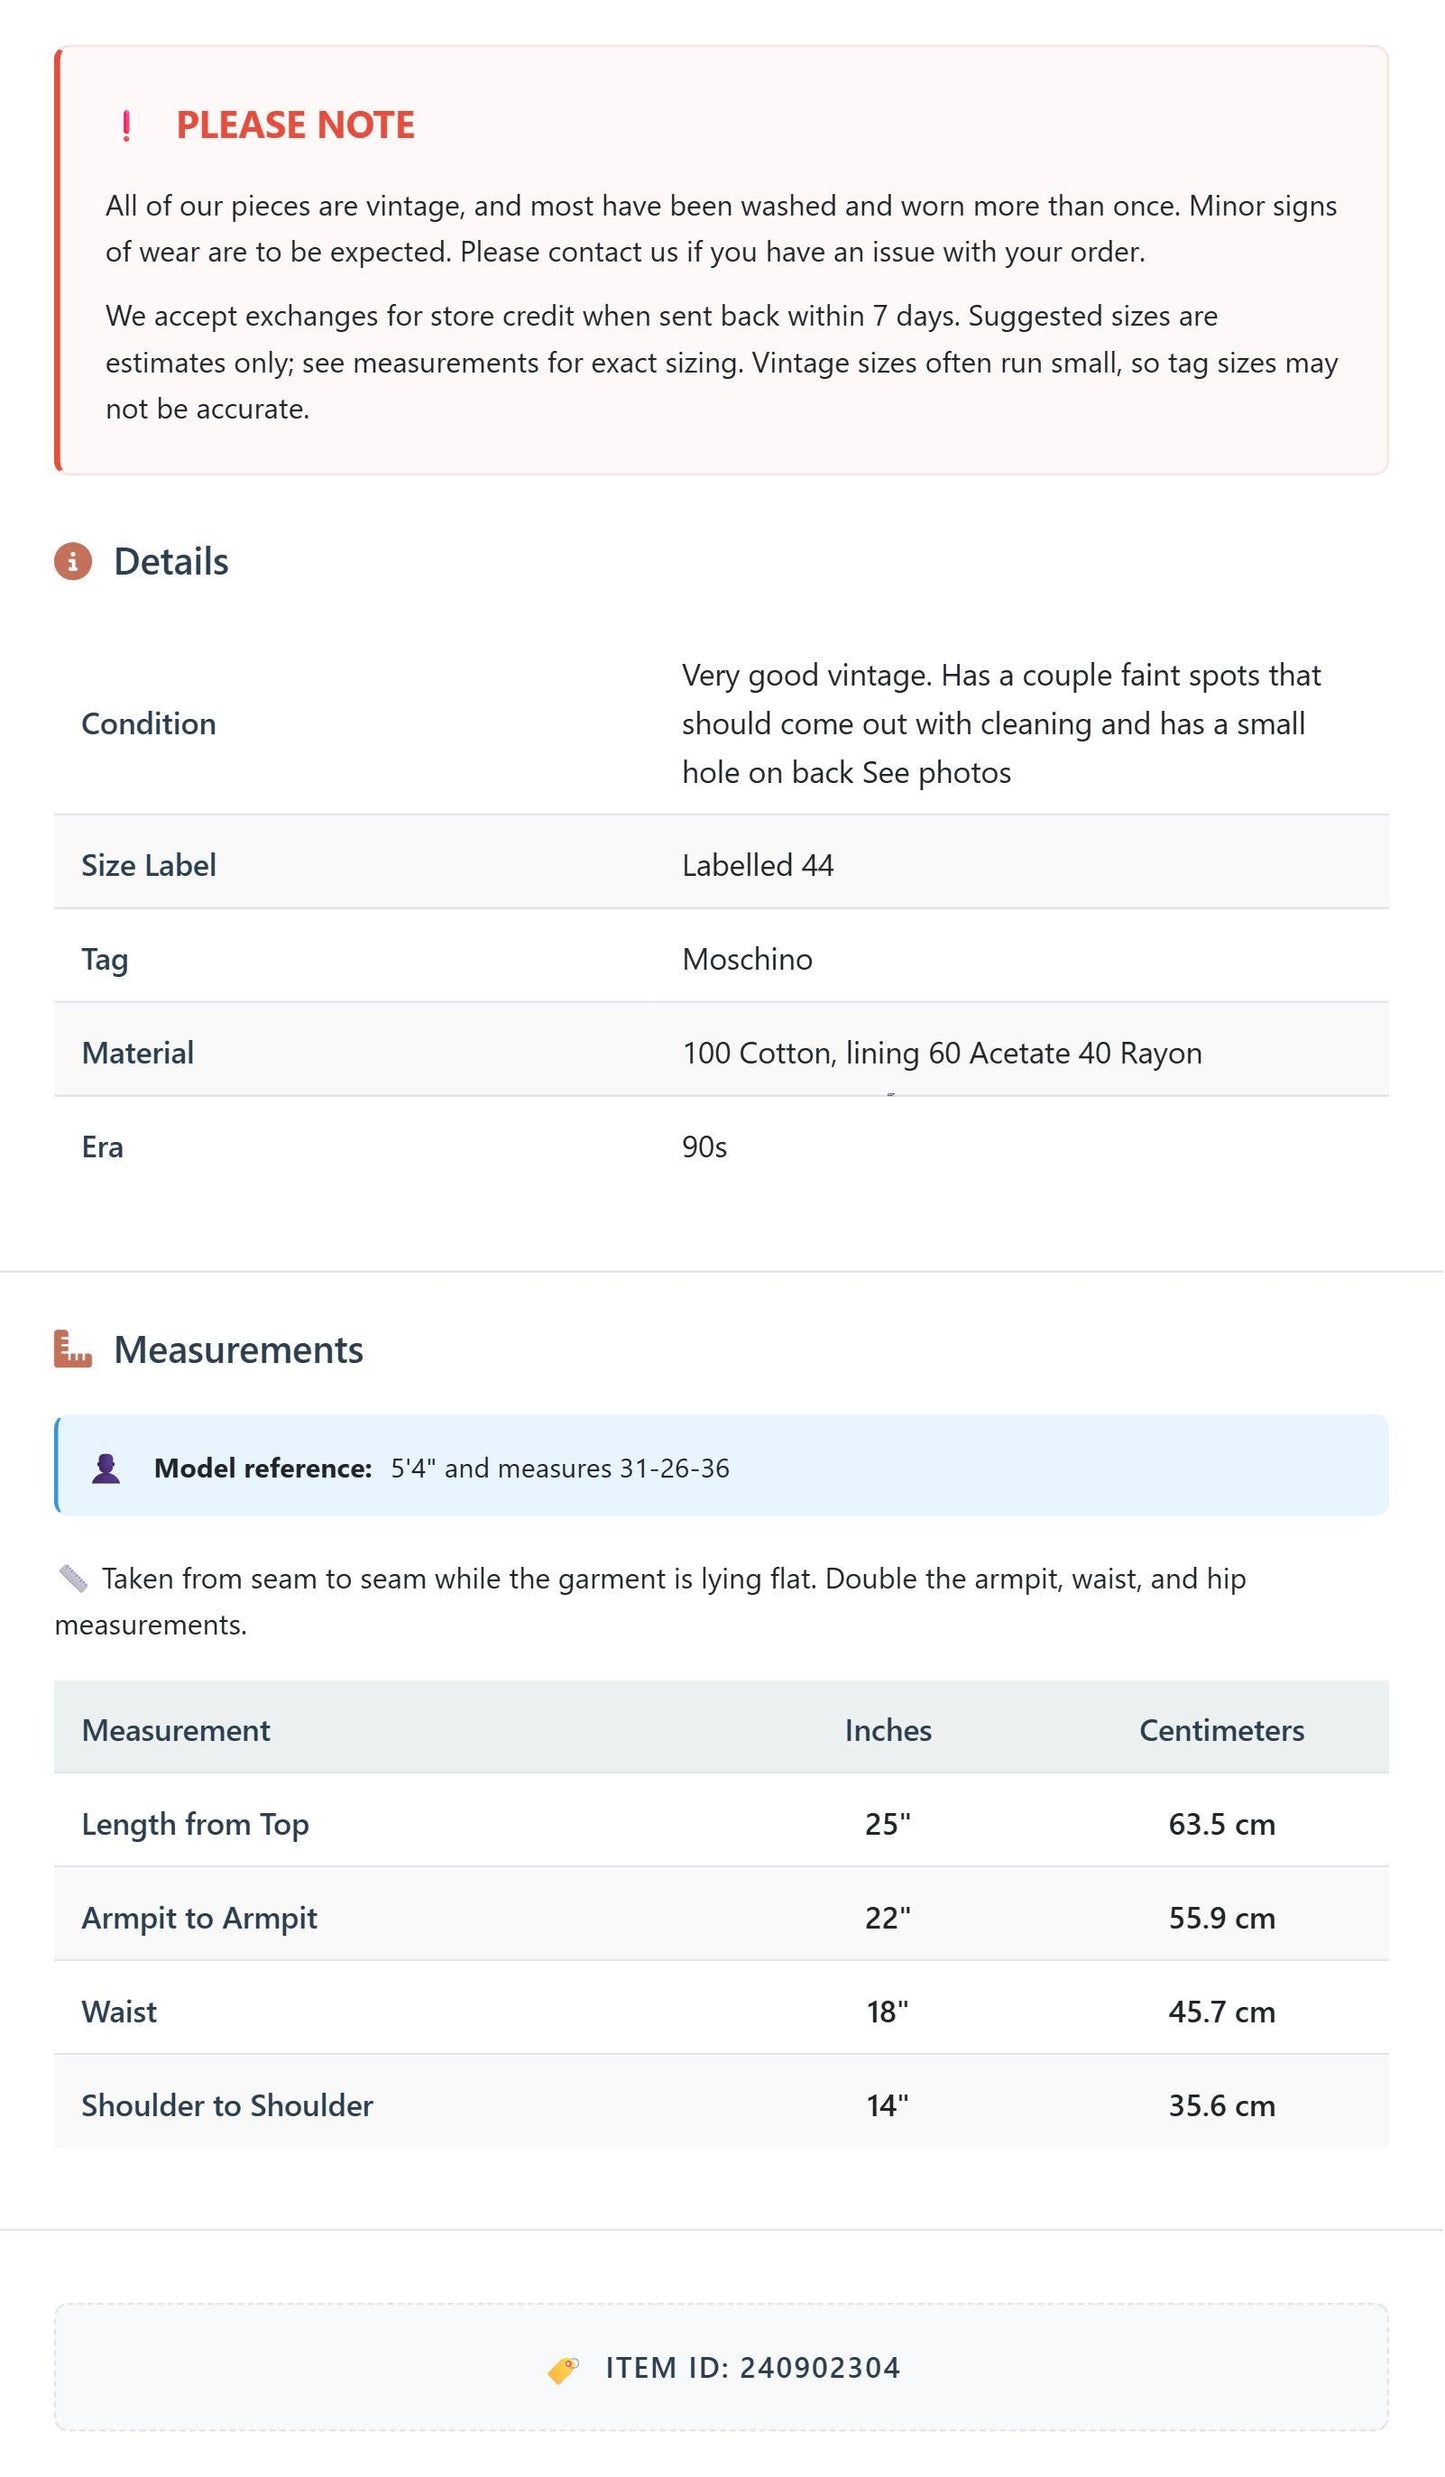Click the Details info circle icon
1445x2477 pixels.
(x=73, y=561)
